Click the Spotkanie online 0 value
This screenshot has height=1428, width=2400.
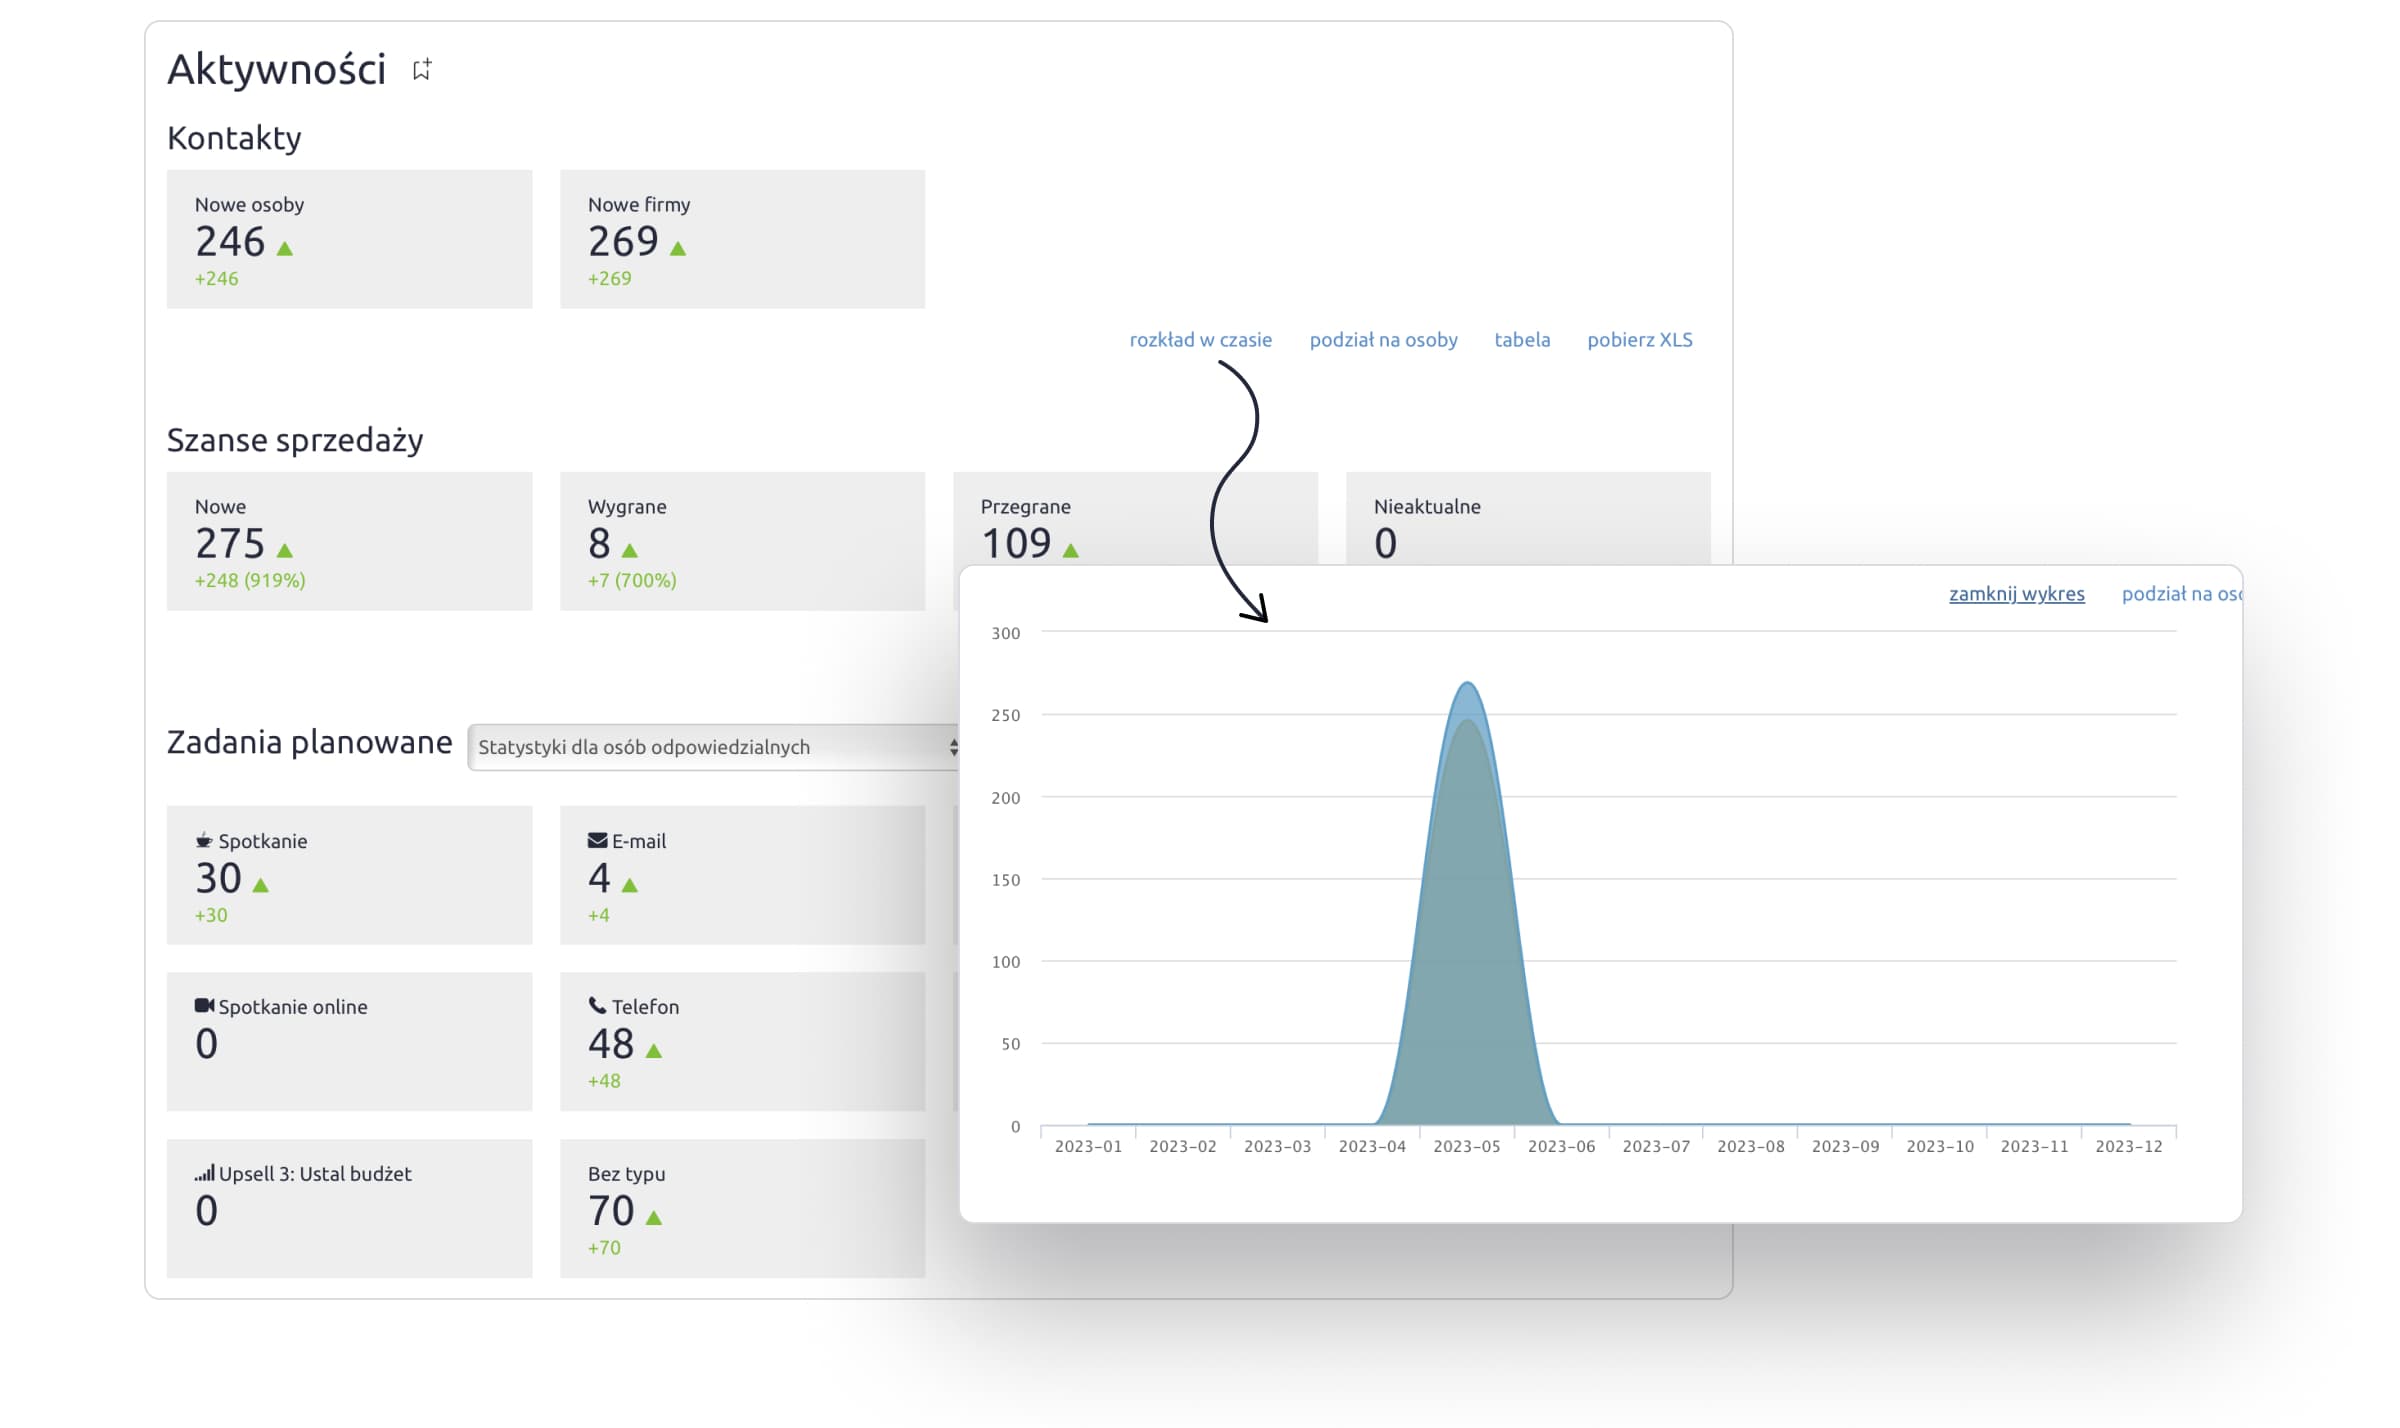[x=206, y=1044]
